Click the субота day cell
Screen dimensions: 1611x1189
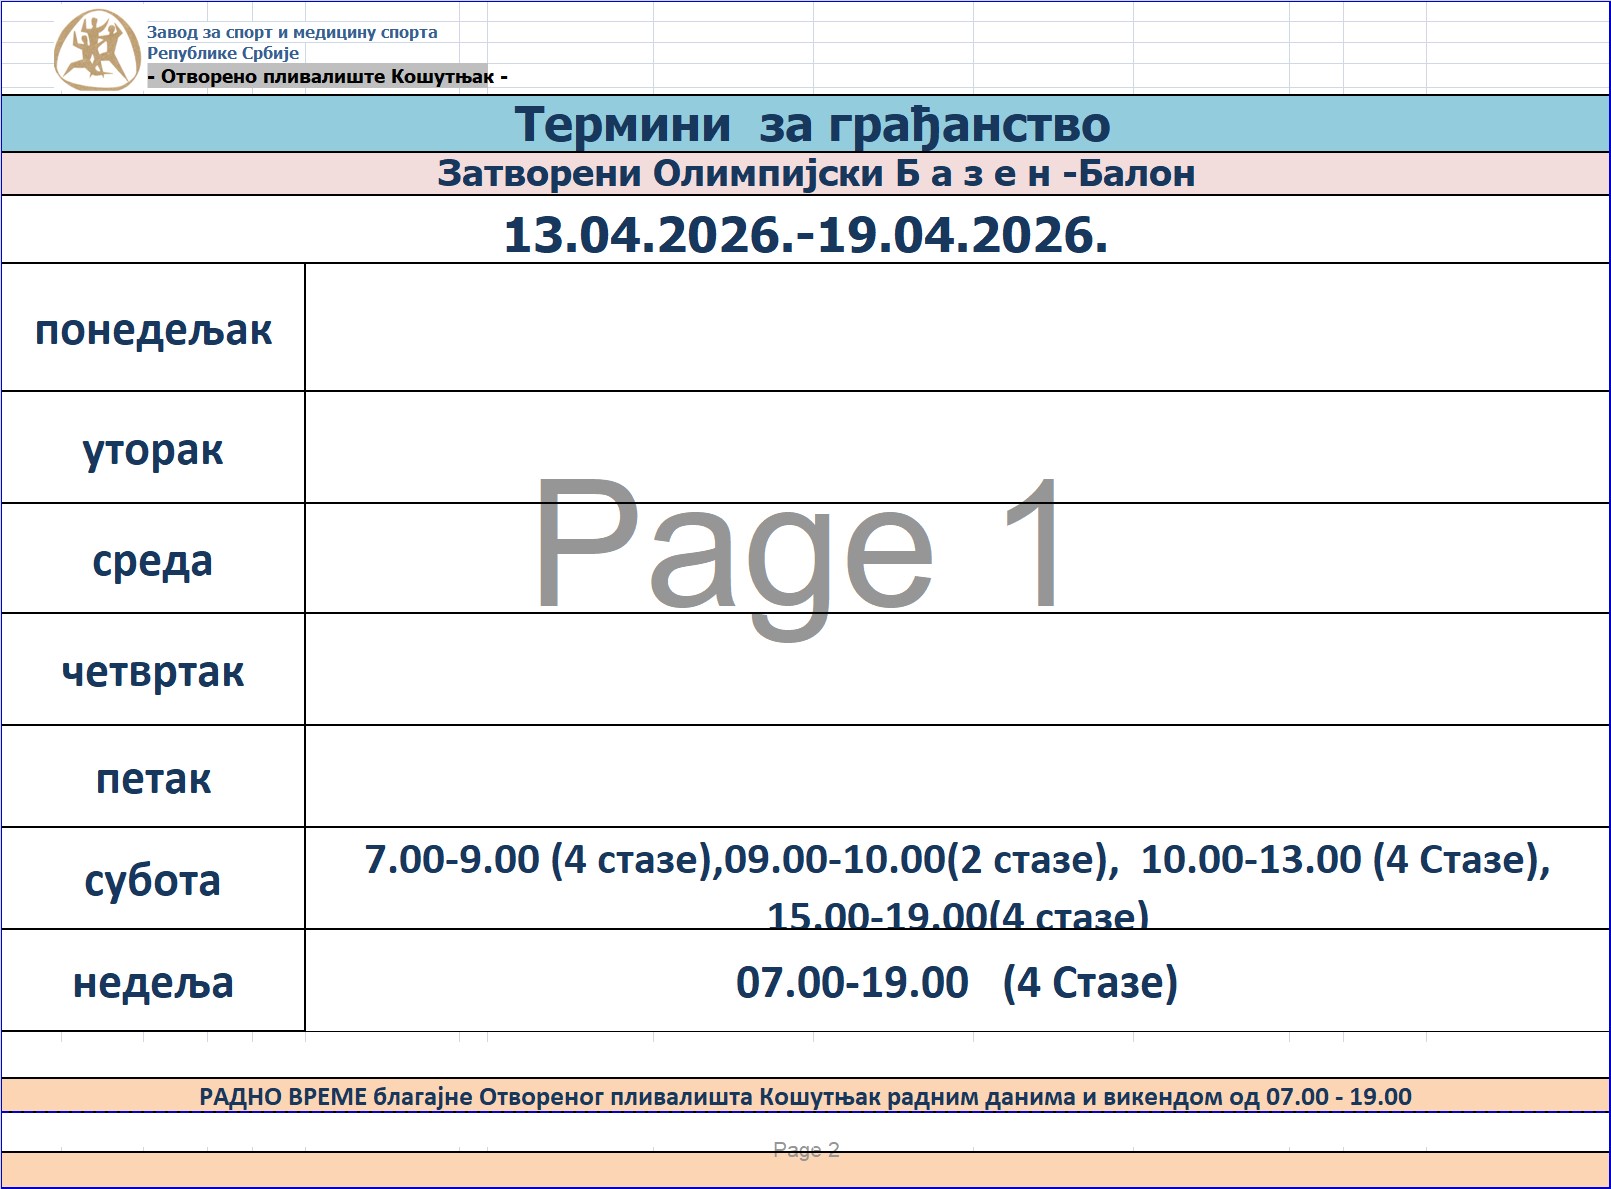point(153,880)
